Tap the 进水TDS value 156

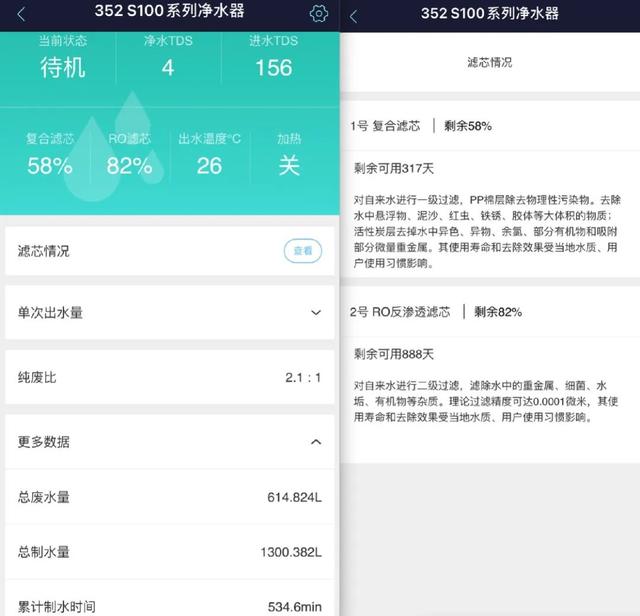pos(274,68)
